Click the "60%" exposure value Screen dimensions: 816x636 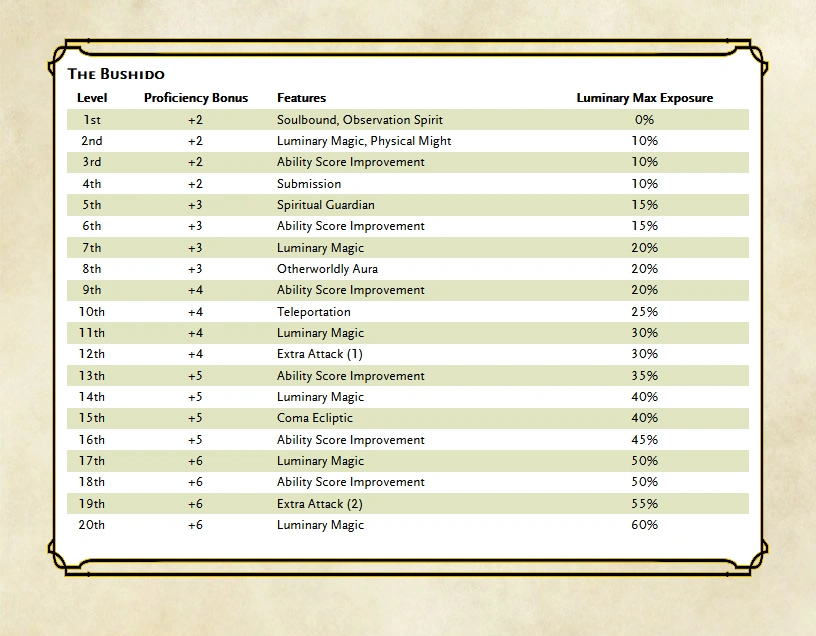click(x=645, y=525)
